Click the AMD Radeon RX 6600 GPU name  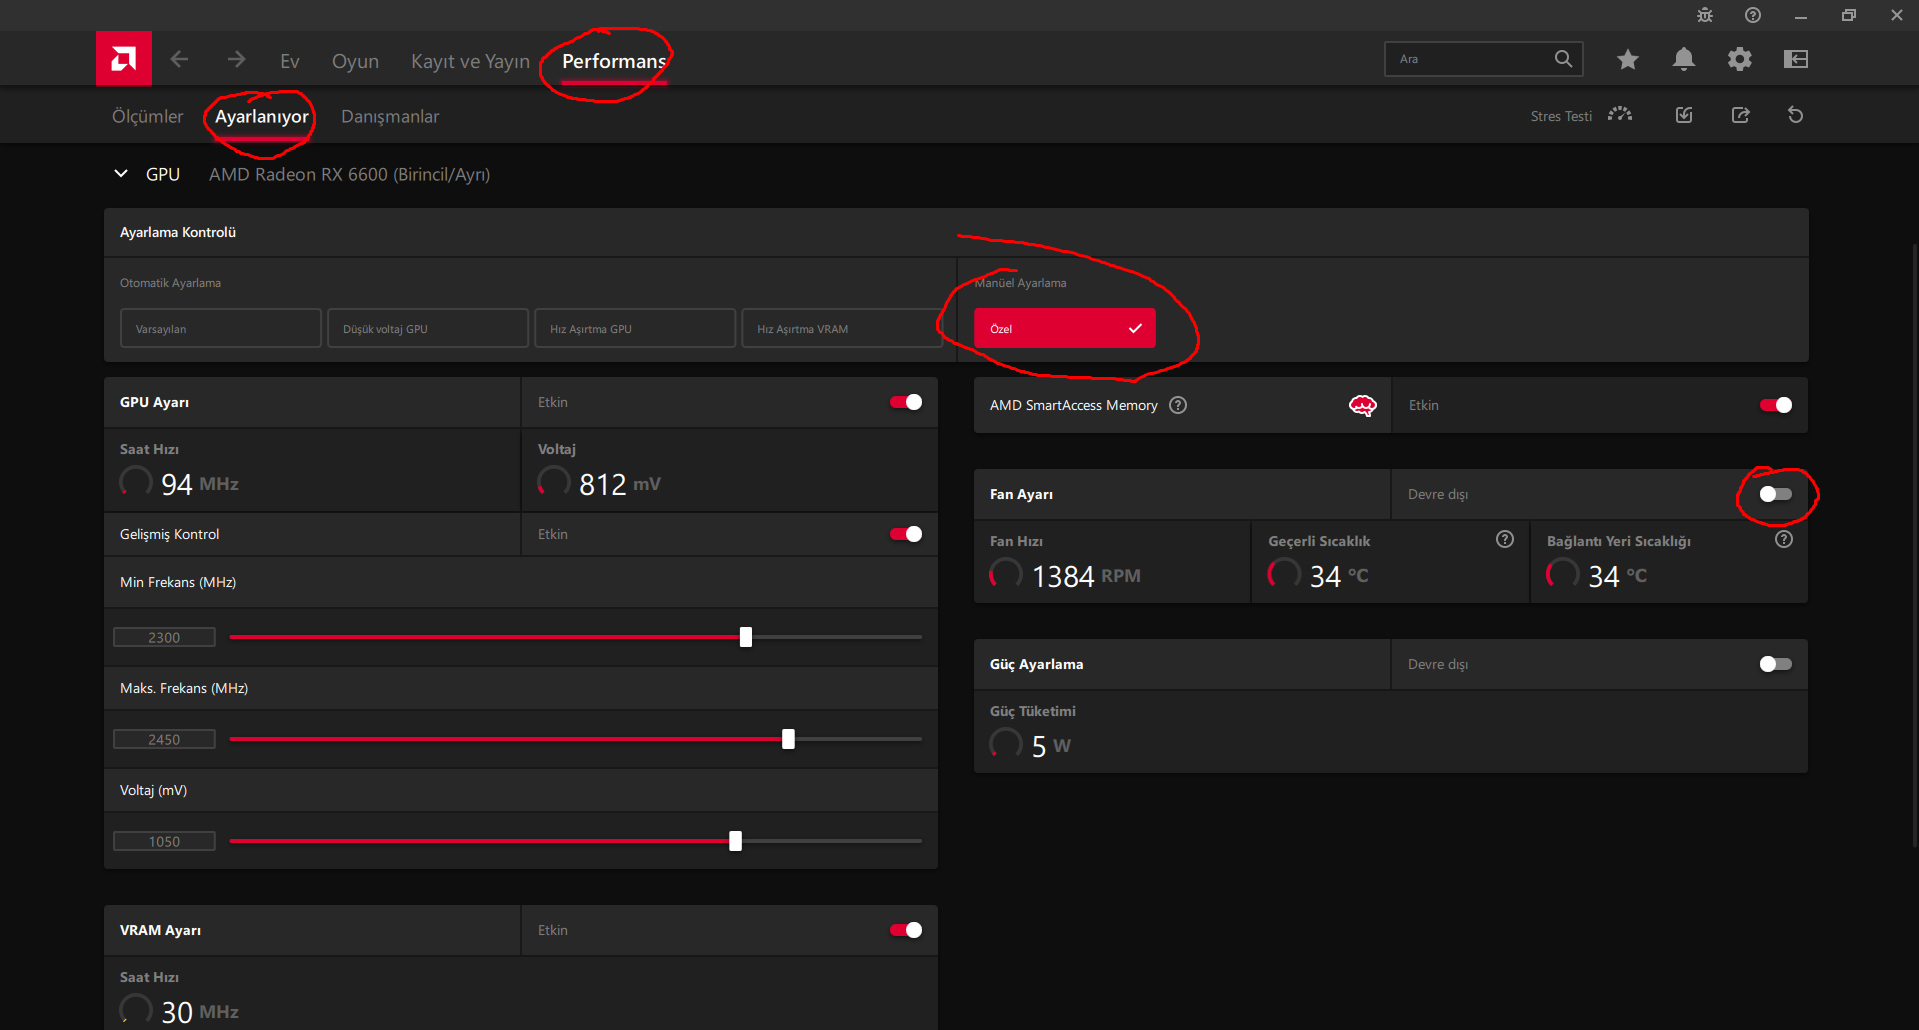[x=349, y=174]
